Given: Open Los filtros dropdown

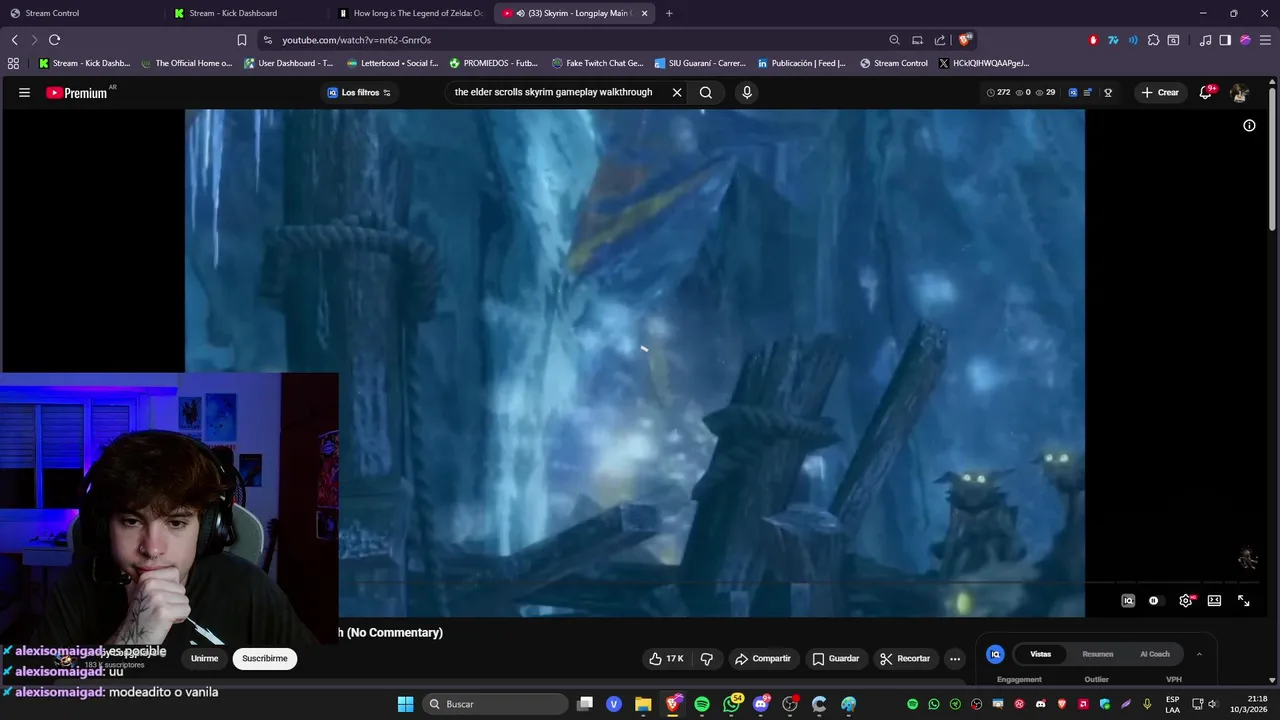Looking at the screenshot, I should pyautogui.click(x=359, y=92).
